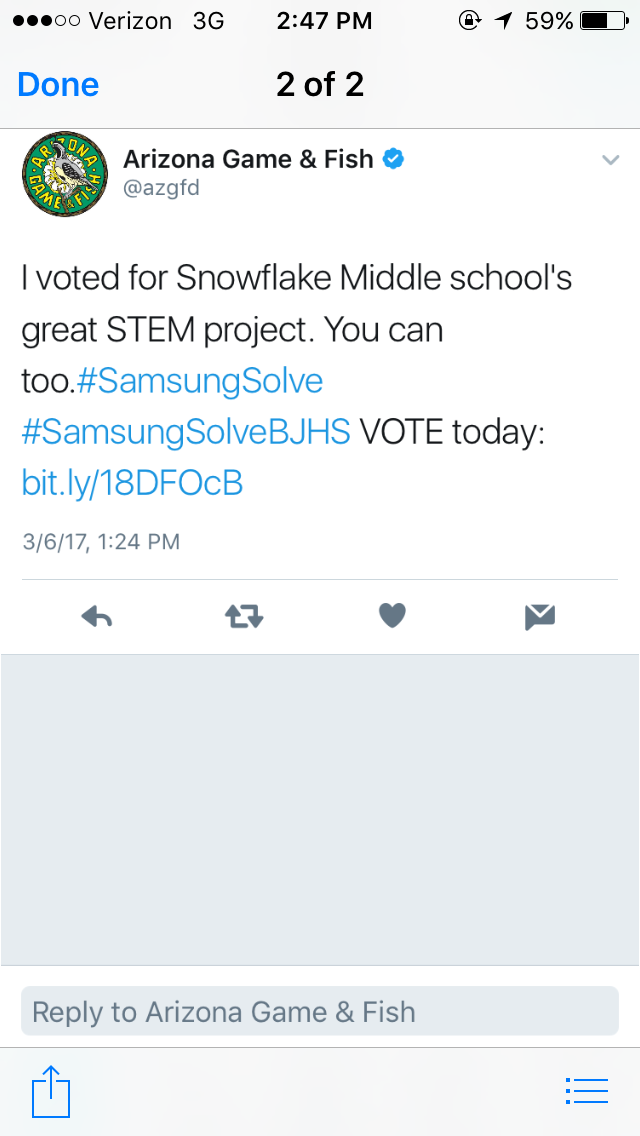Tap the rotation lock status icon

click(470, 21)
